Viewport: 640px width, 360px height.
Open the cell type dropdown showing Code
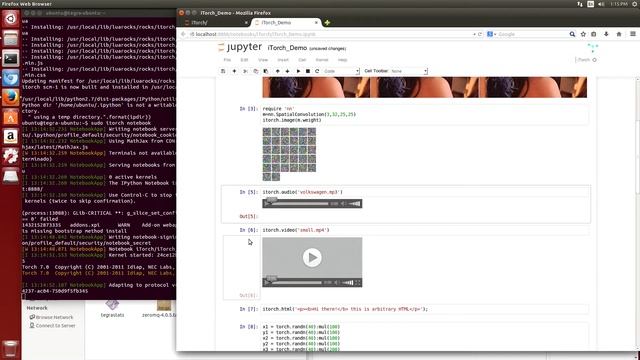(x=341, y=71)
